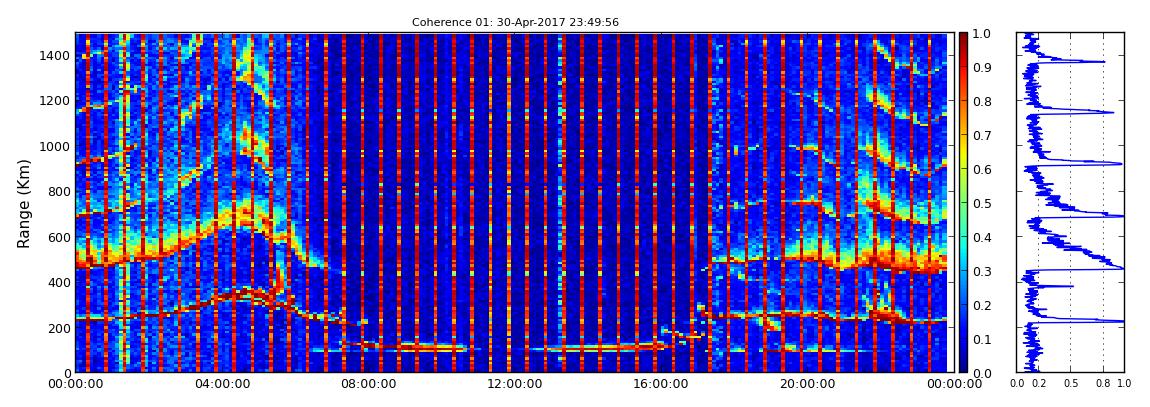The width and height of the screenshot is (1150, 407).
Task: Click the colorbar 0.7 label
Action: tap(981, 136)
